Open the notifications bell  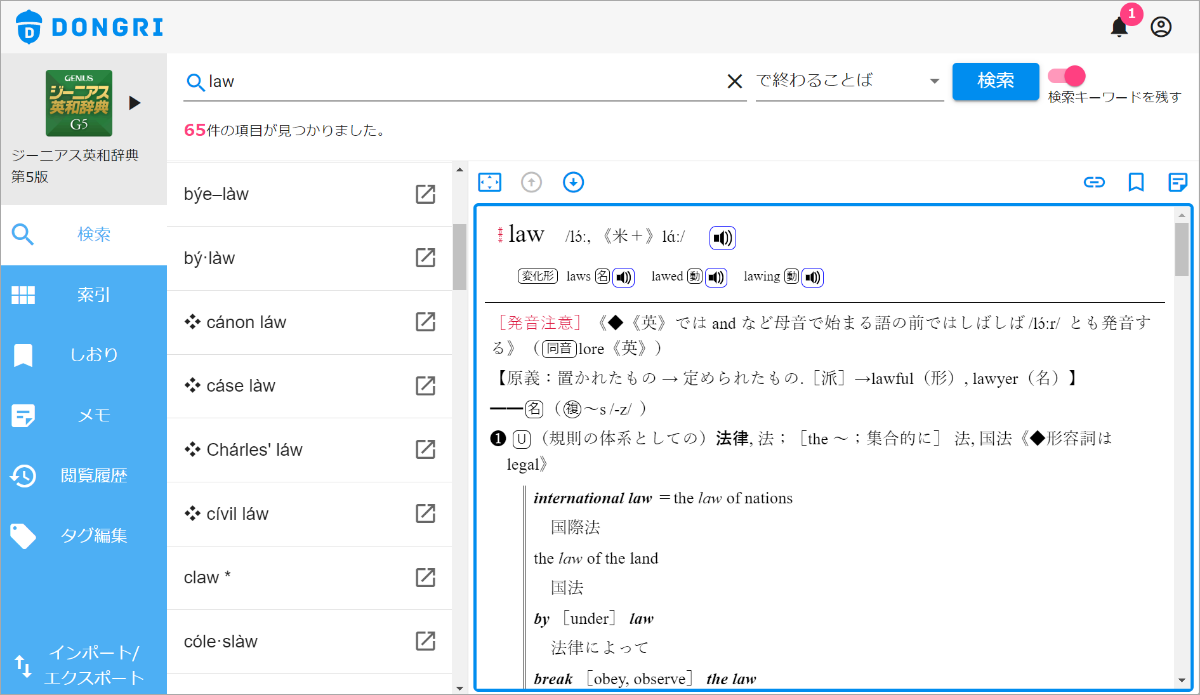point(1119,27)
